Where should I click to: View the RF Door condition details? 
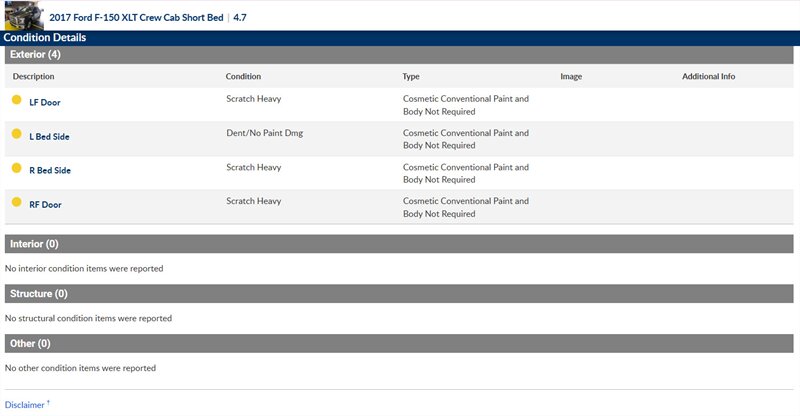(45, 204)
